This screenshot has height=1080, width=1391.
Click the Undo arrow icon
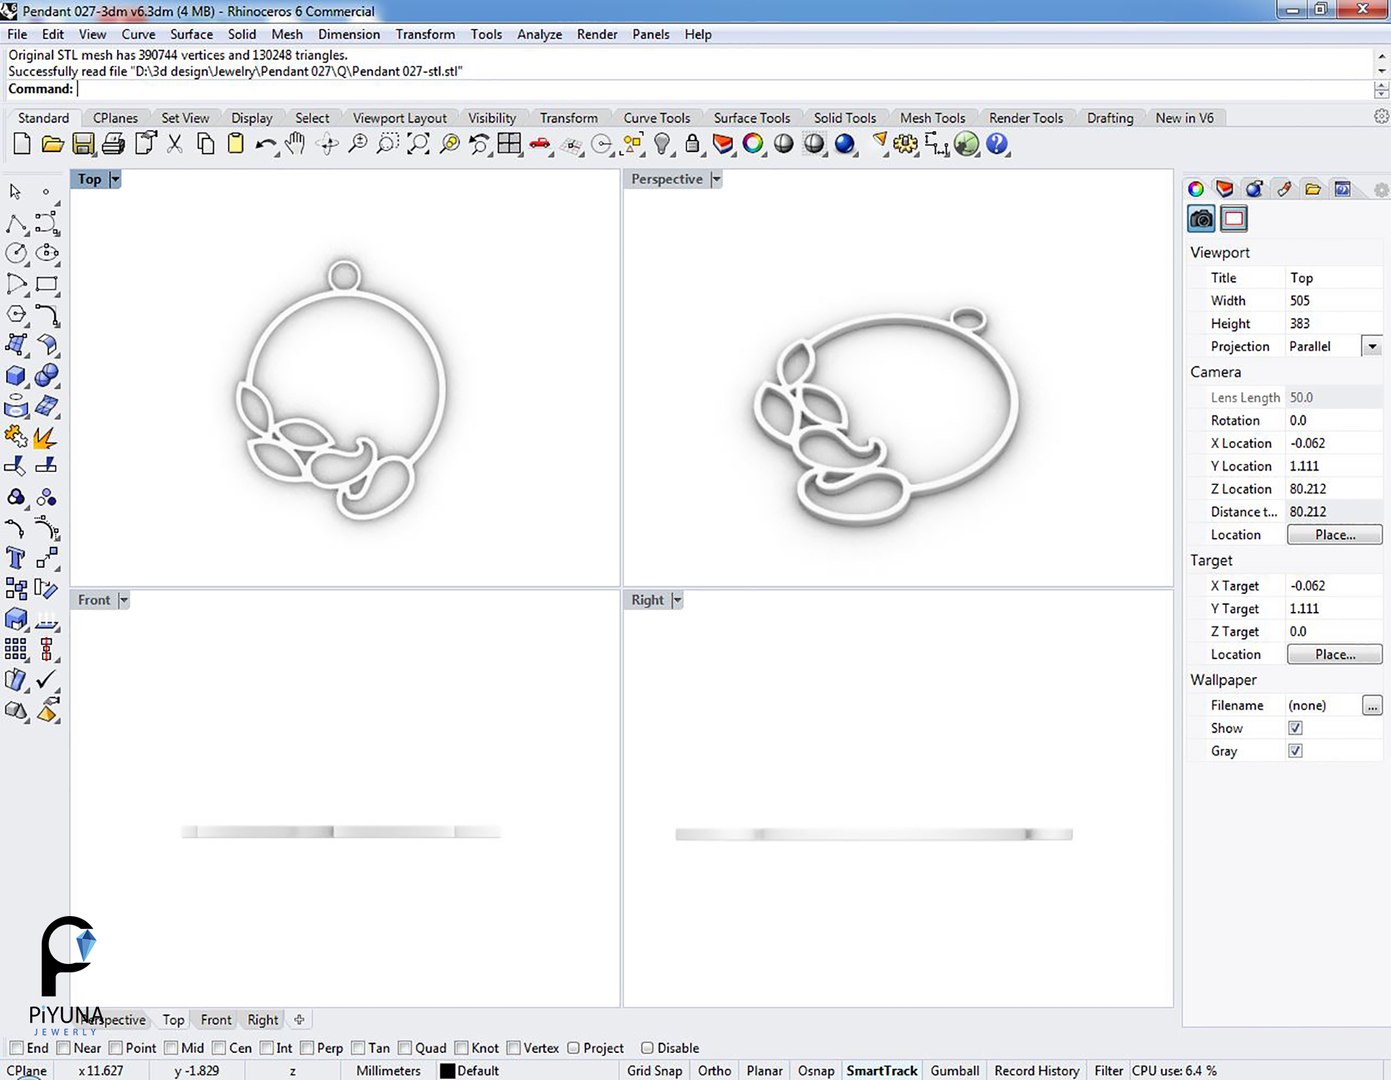pyautogui.click(x=265, y=144)
